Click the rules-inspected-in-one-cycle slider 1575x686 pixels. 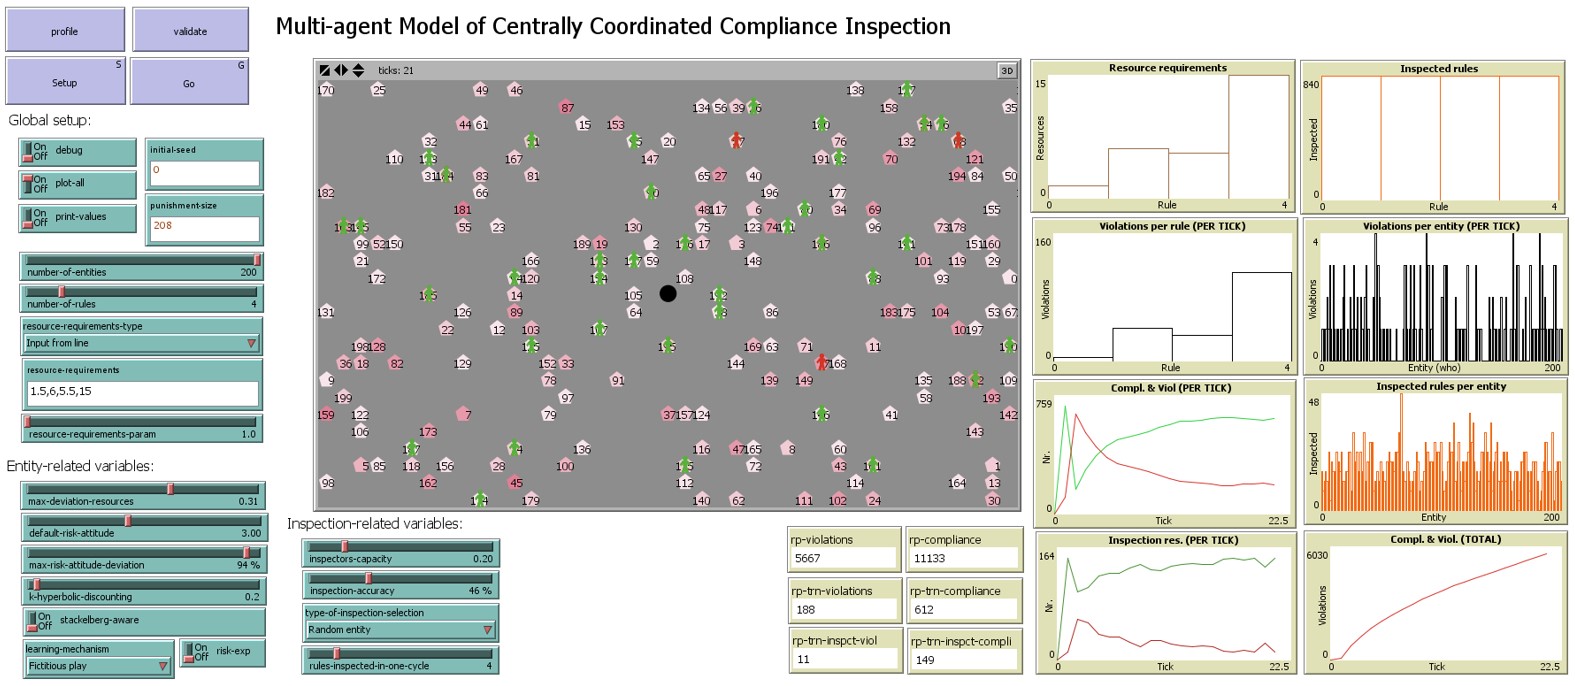coord(400,660)
